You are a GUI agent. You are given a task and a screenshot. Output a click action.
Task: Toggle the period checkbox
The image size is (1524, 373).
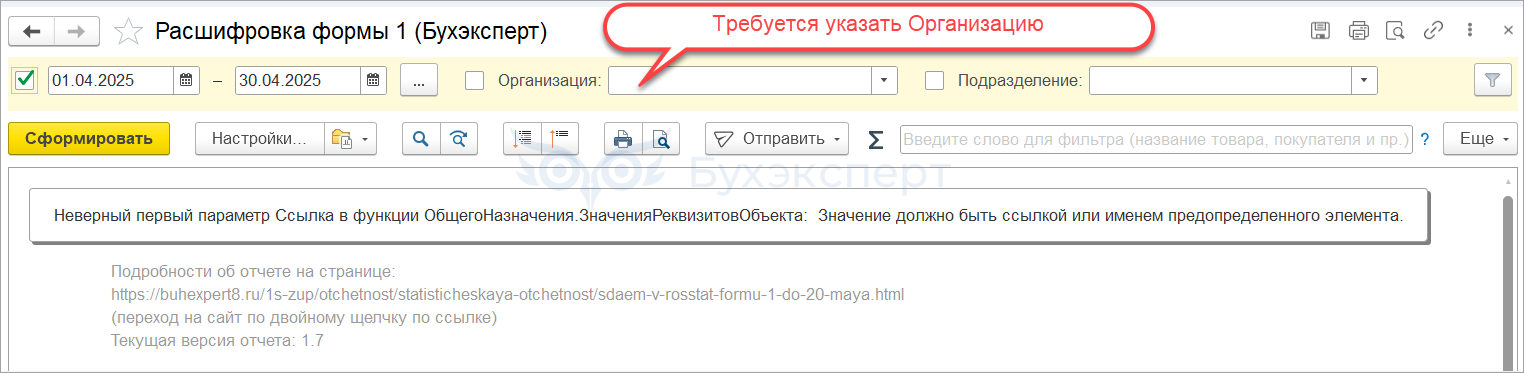point(26,80)
